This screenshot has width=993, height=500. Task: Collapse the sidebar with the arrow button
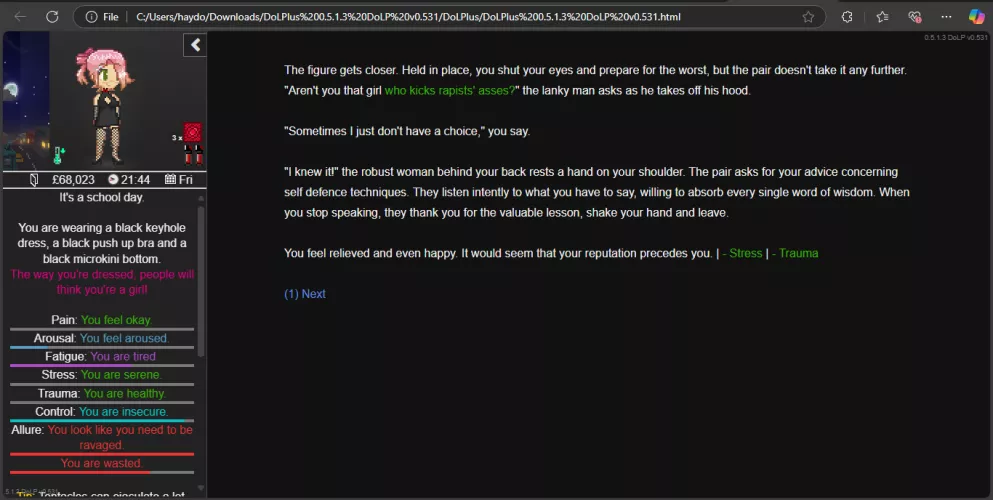[196, 45]
